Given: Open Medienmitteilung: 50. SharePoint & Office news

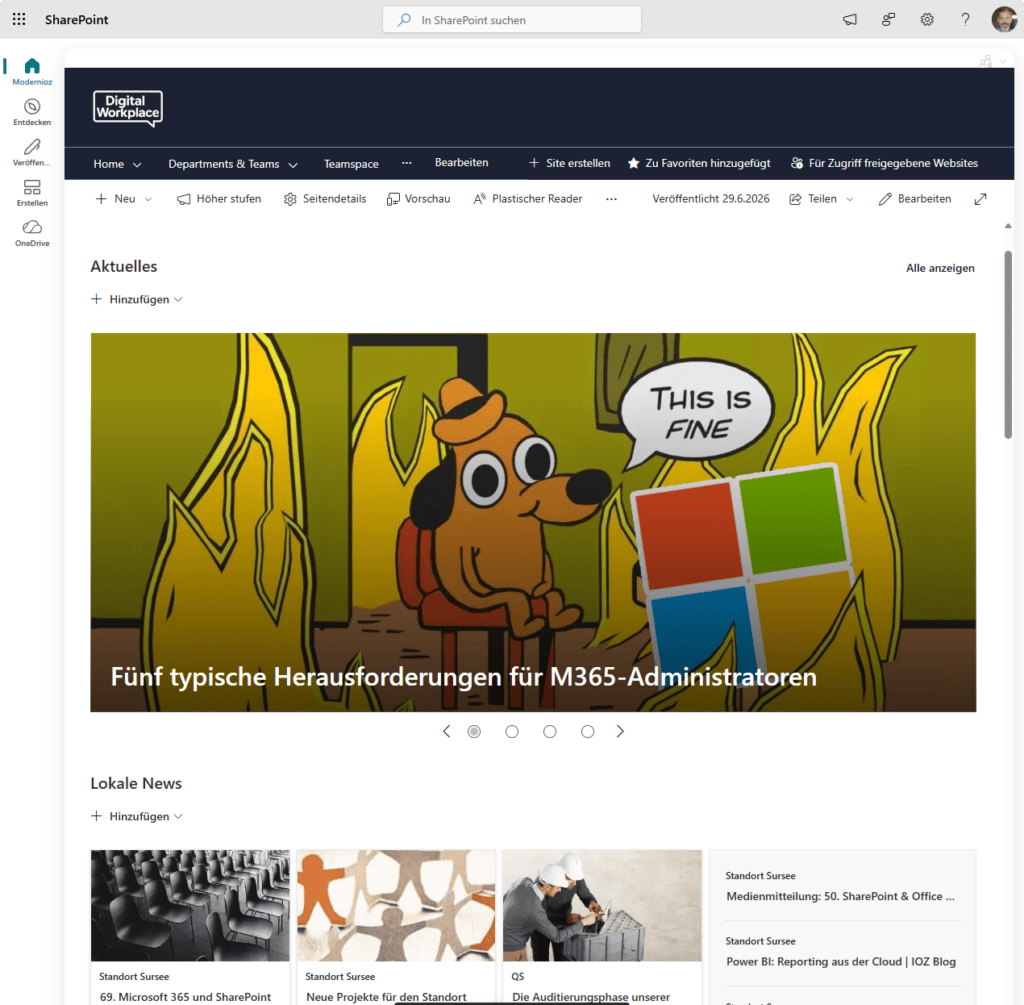Looking at the screenshot, I should pos(840,896).
